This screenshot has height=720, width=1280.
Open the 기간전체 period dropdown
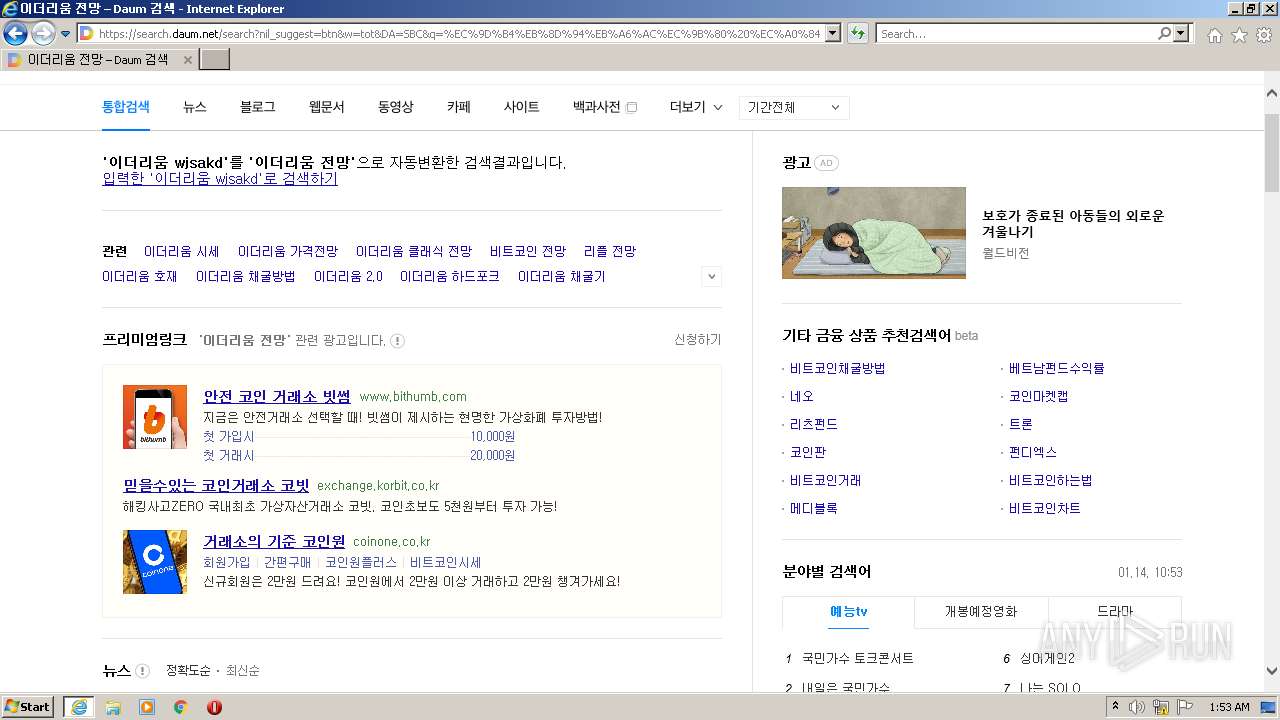click(794, 108)
